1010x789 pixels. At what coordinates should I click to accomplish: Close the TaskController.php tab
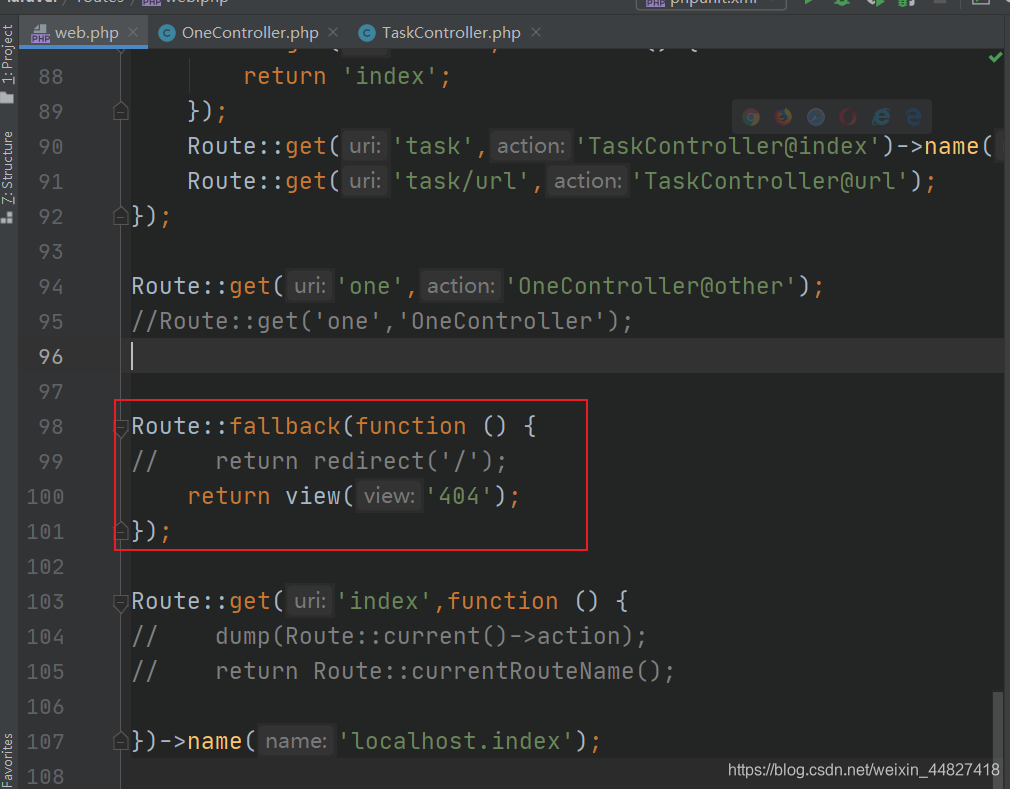point(536,32)
